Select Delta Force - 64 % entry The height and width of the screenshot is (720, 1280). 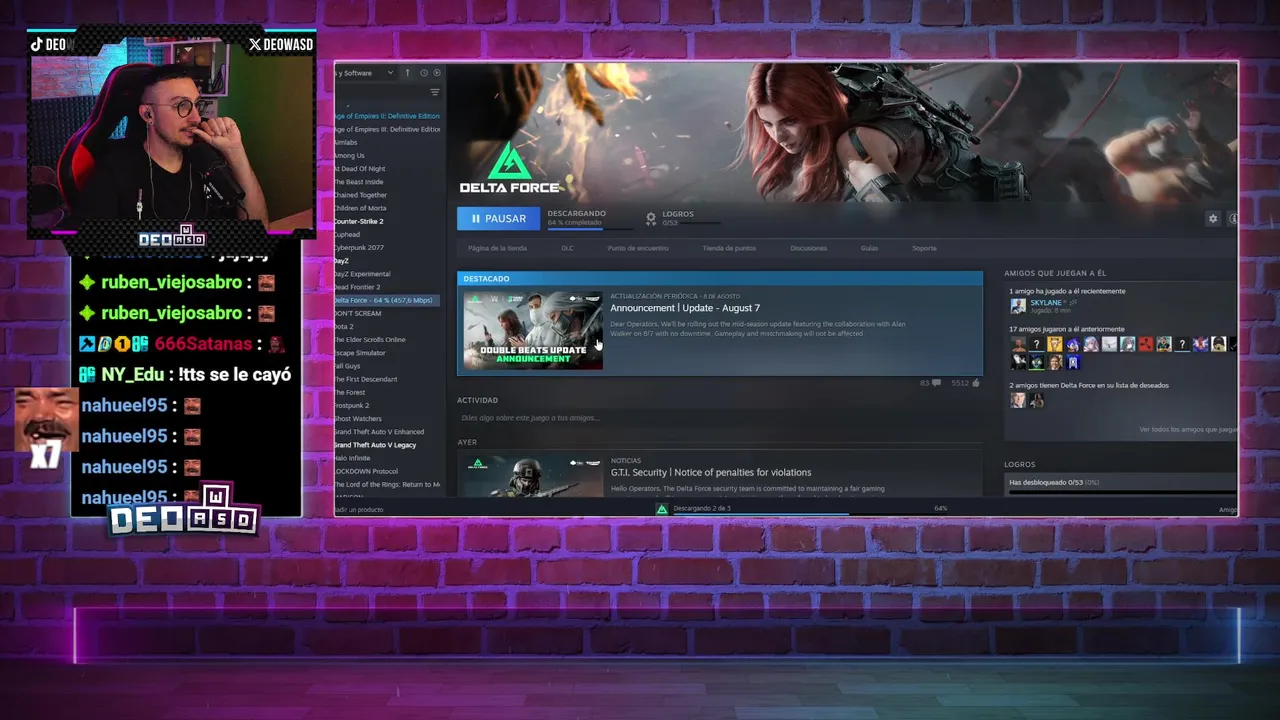pyautogui.click(x=388, y=300)
